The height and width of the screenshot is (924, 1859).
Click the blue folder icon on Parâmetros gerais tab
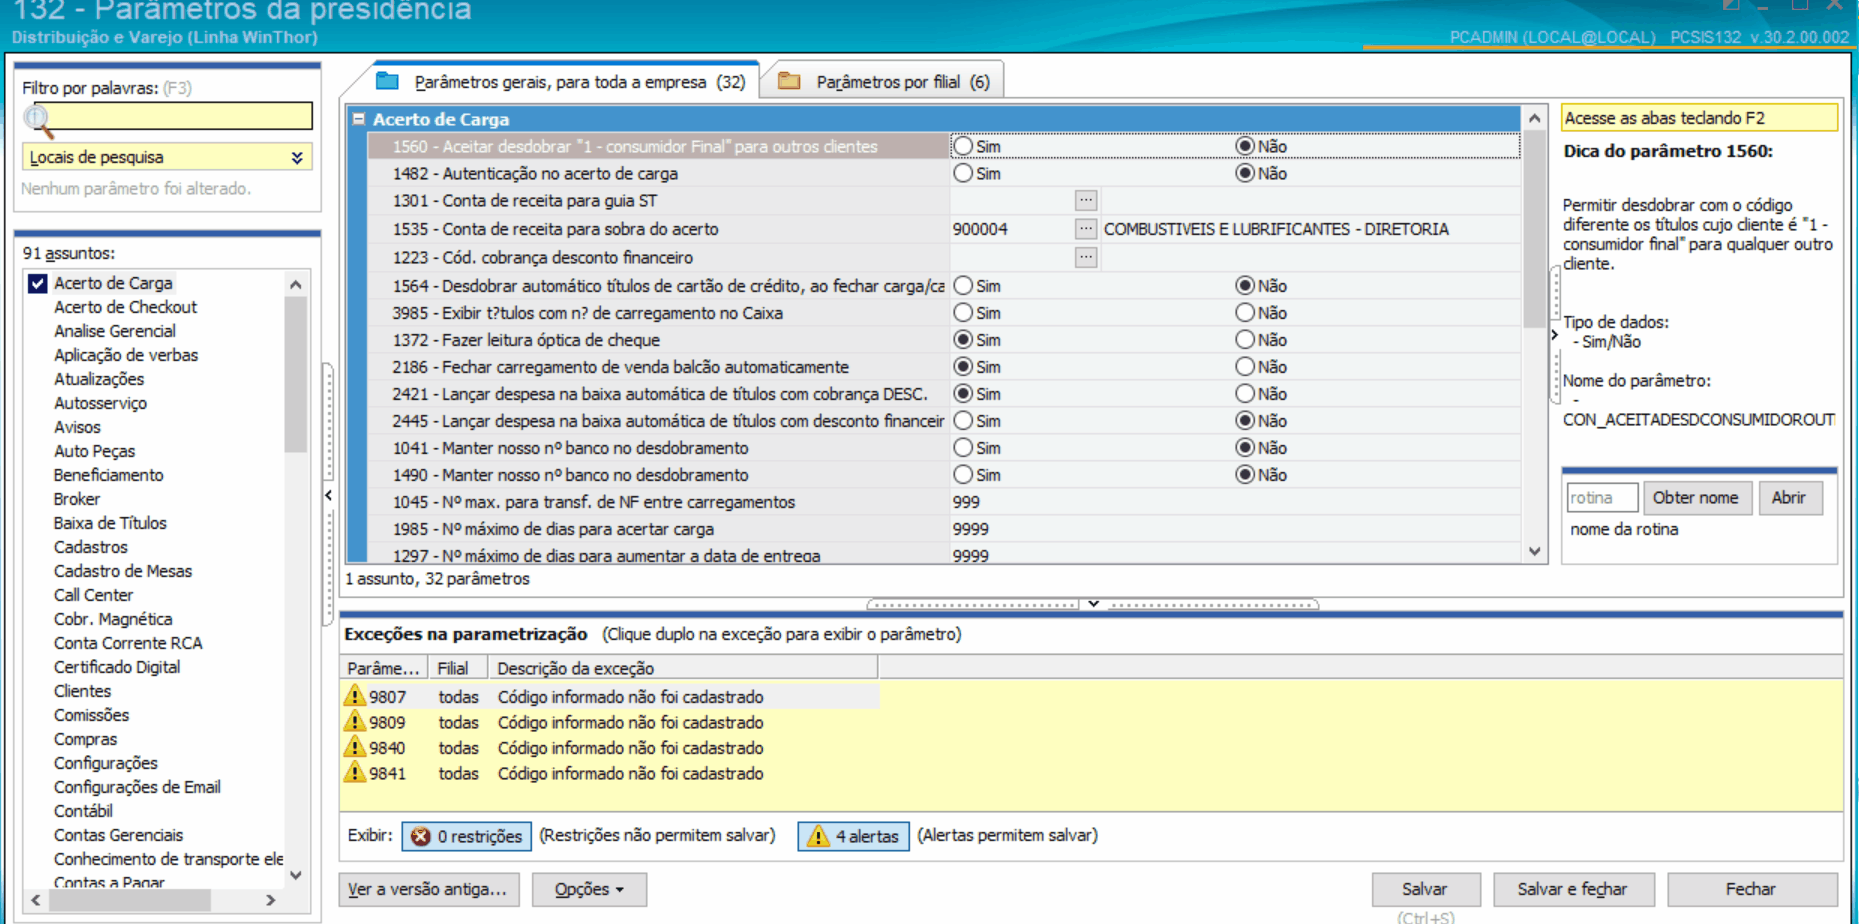tap(387, 81)
